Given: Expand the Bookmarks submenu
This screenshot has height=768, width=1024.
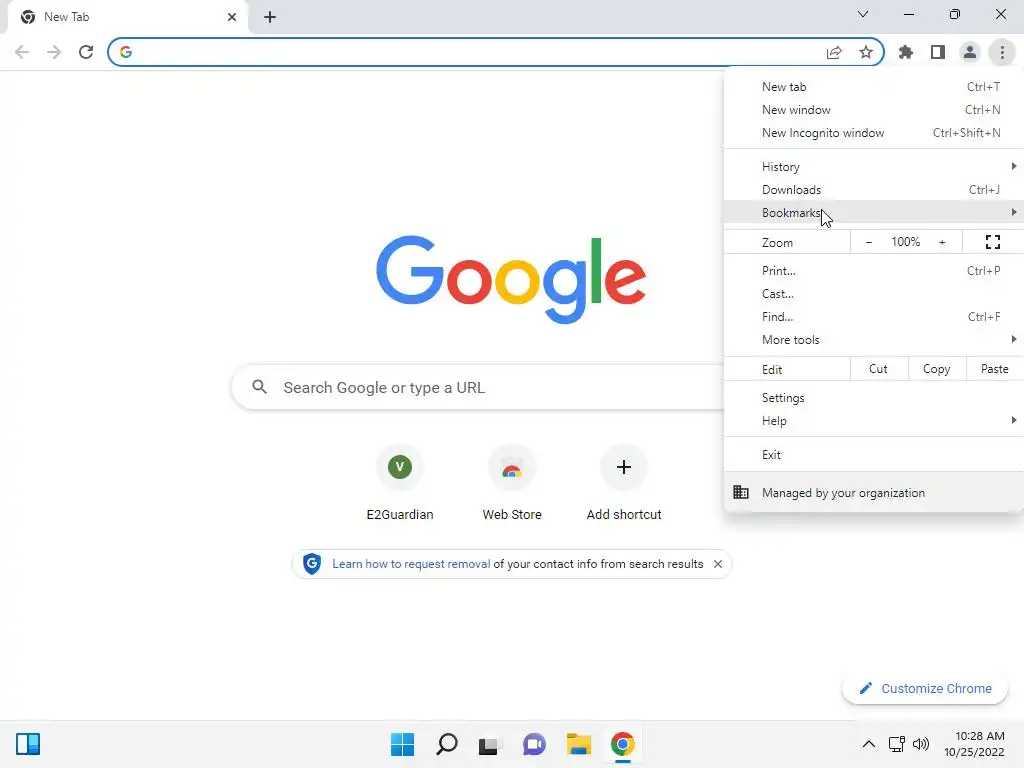Looking at the screenshot, I should click(874, 212).
